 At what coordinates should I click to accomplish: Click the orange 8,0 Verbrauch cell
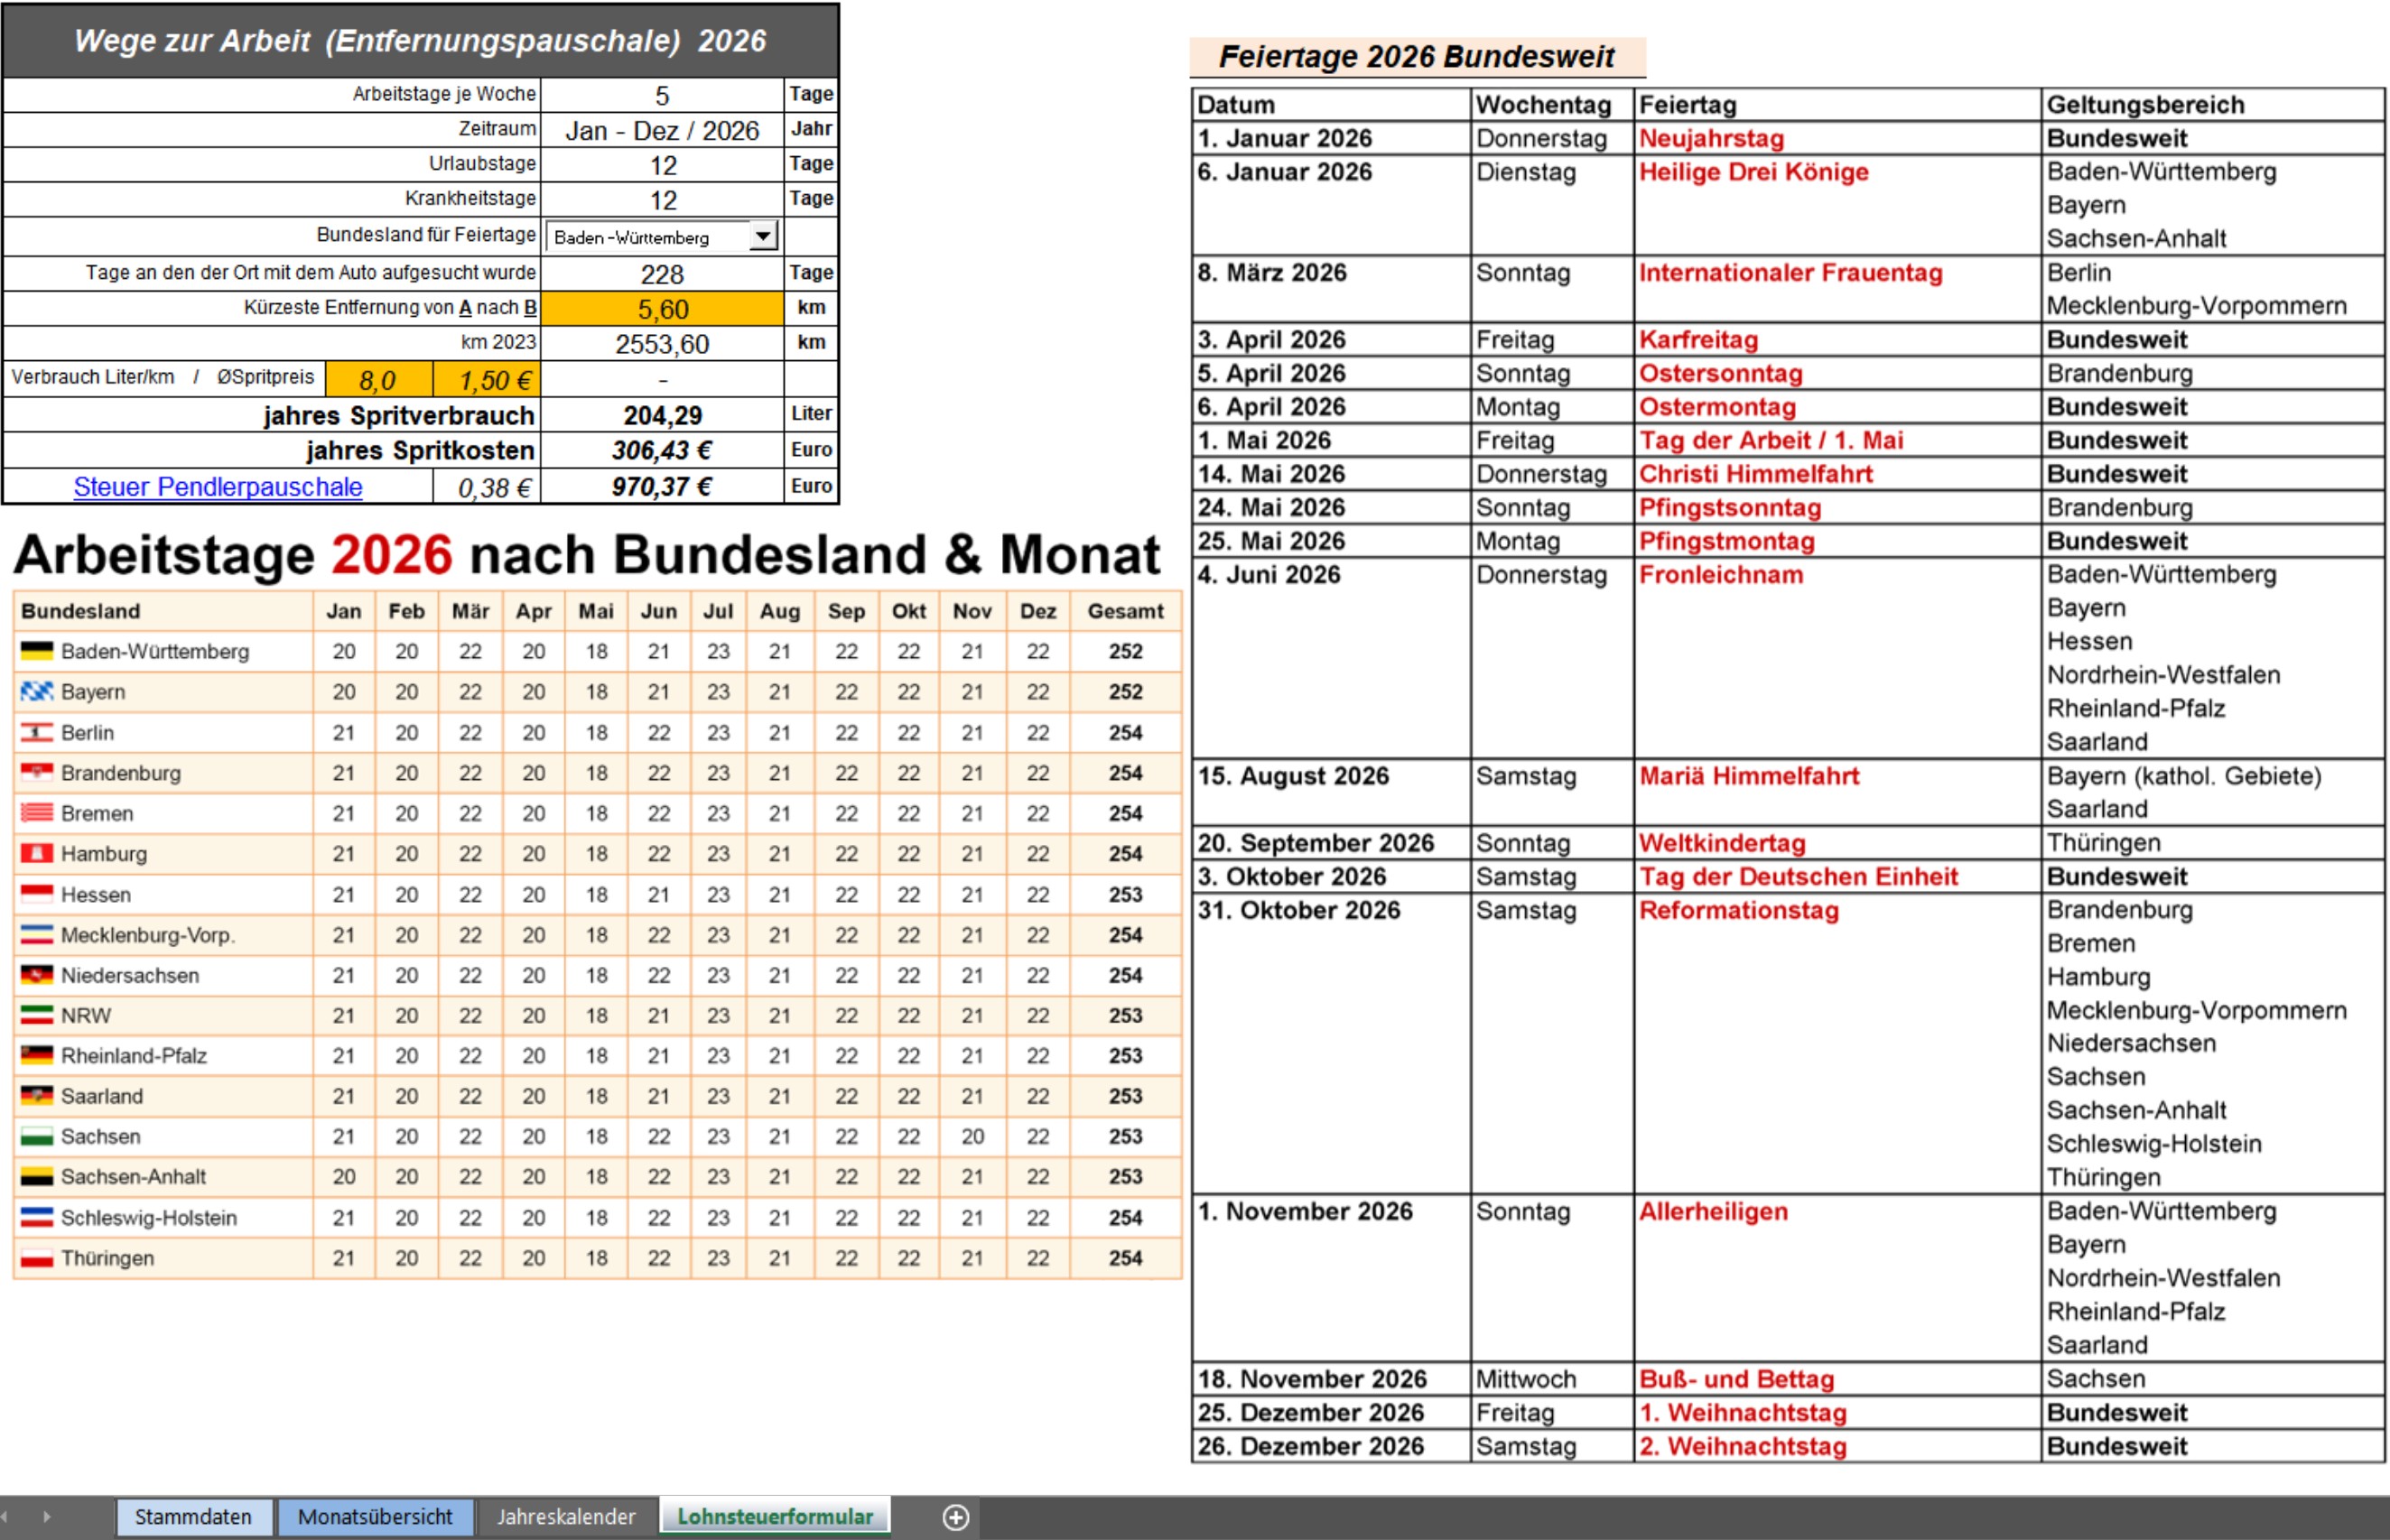pyautogui.click(x=378, y=380)
